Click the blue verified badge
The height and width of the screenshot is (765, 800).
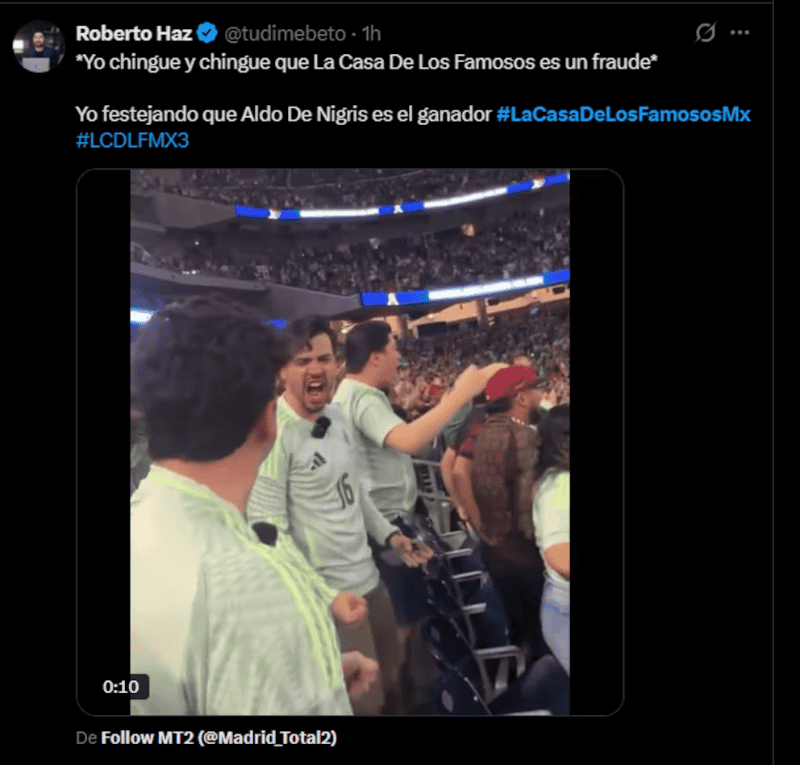pyautogui.click(x=207, y=34)
